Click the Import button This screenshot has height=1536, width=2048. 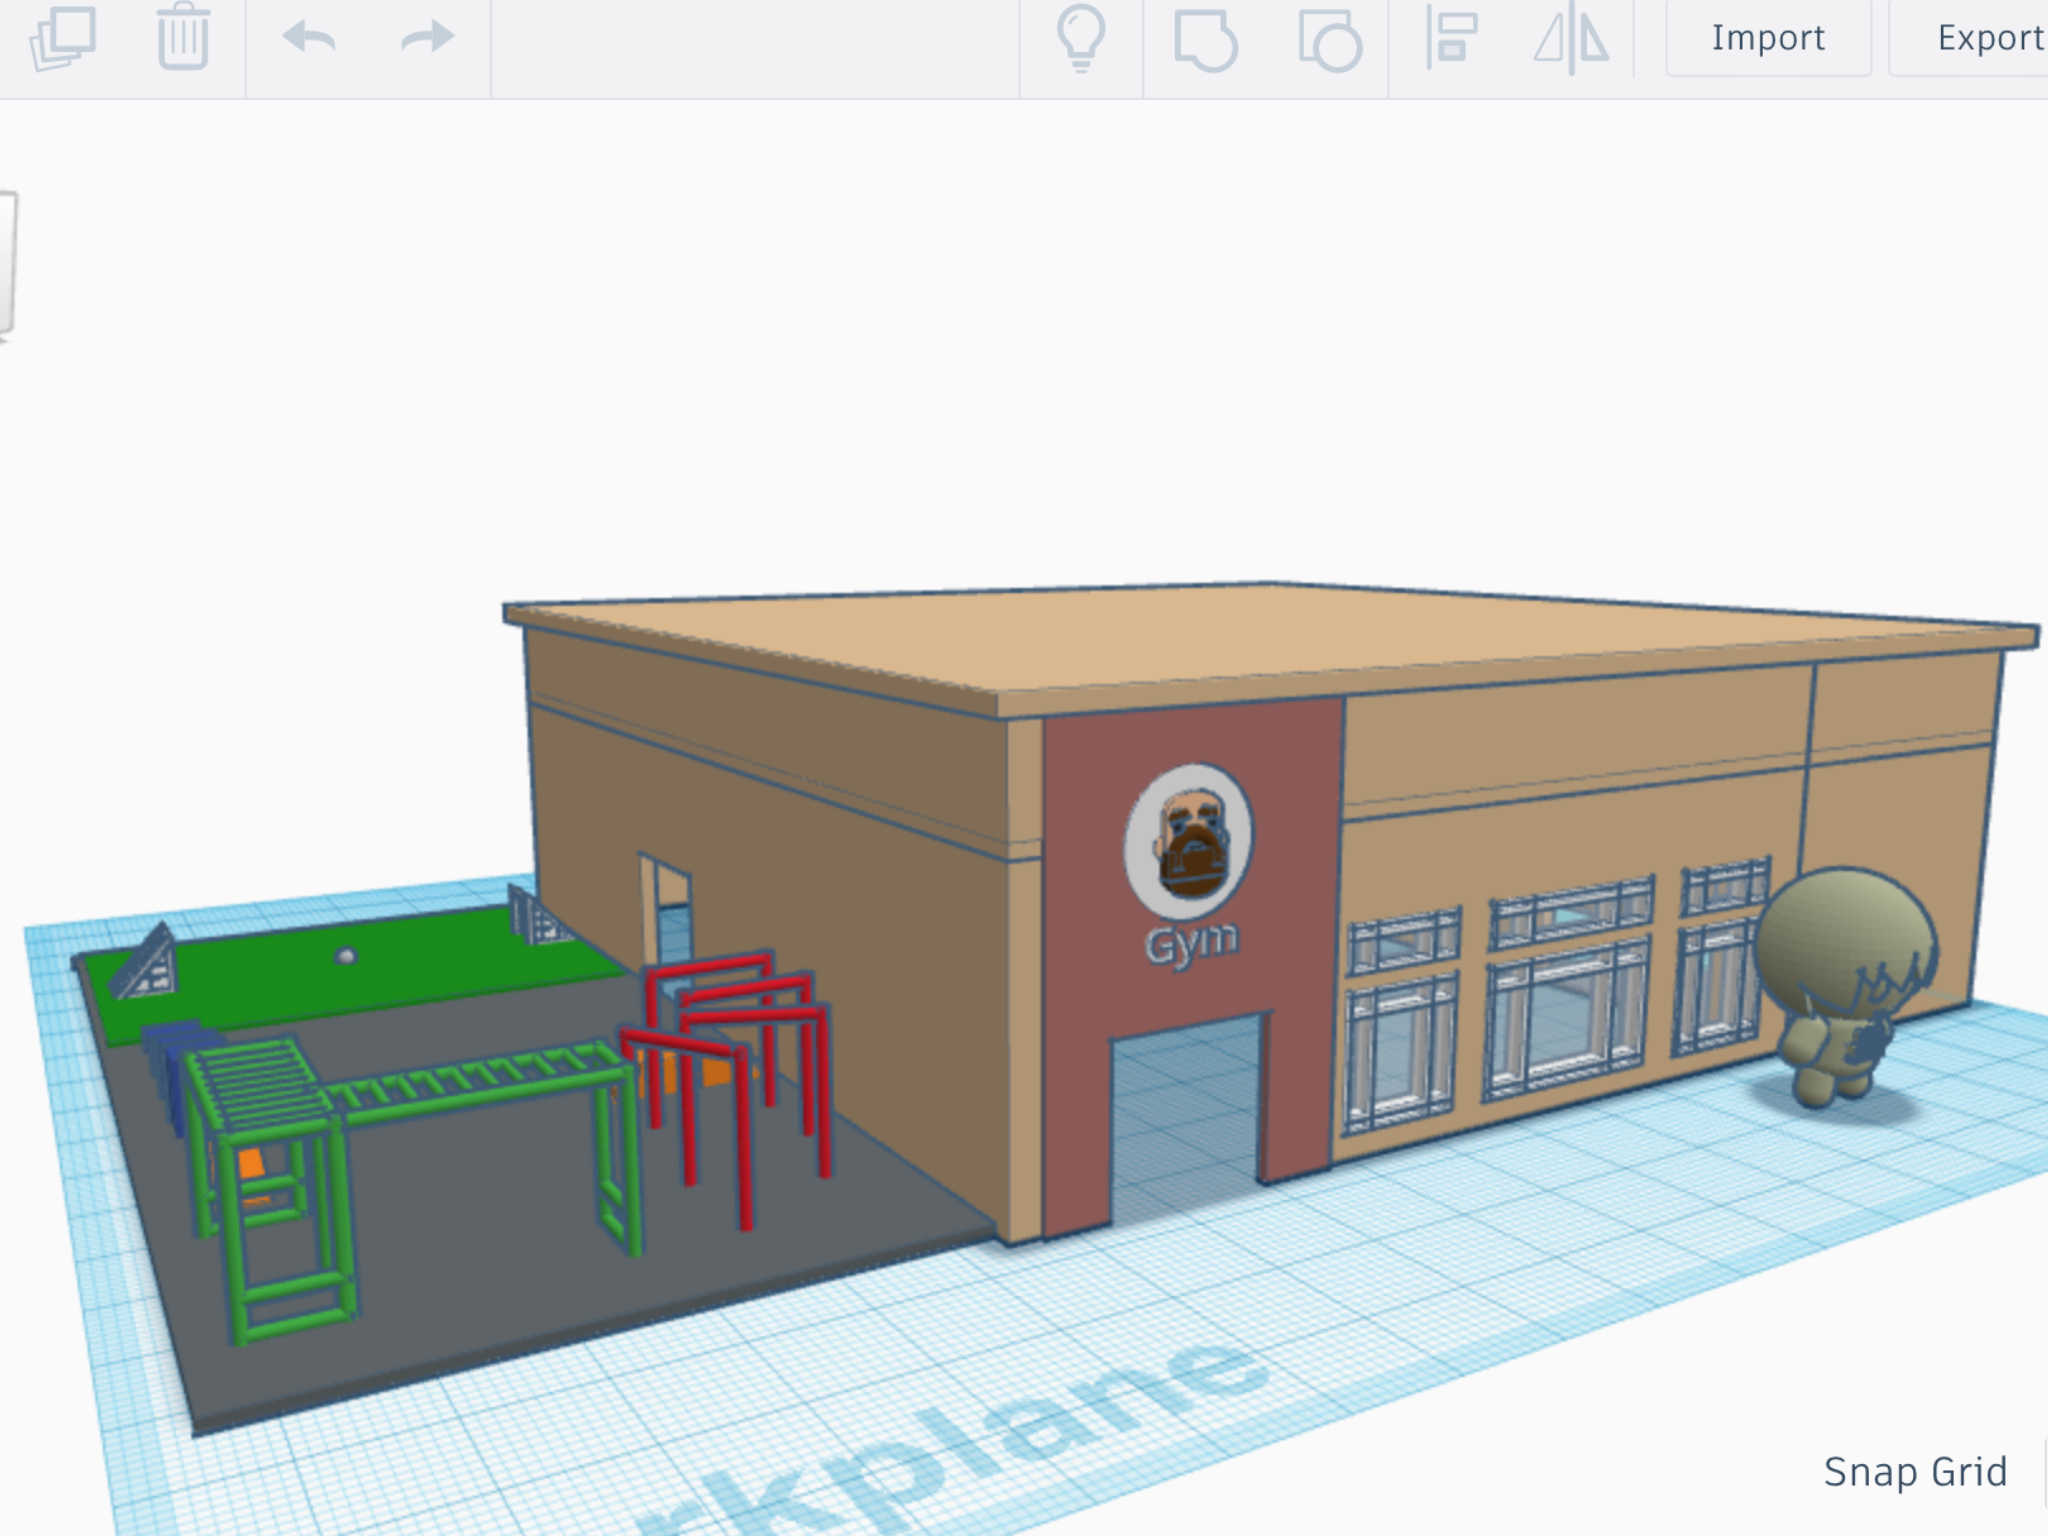pos(1768,38)
